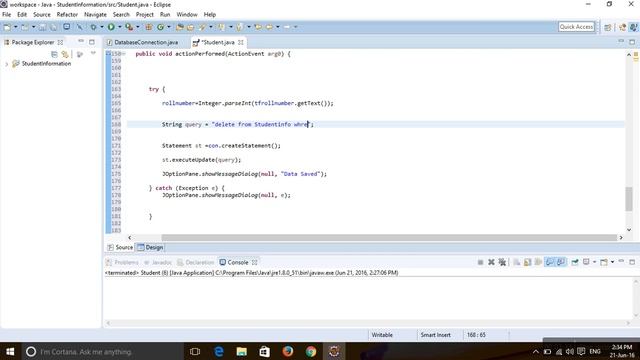Image resolution: width=640 pixels, height=360 pixels.
Task: Click the monitor toolbar icon beside Save All
Action: click(67, 27)
